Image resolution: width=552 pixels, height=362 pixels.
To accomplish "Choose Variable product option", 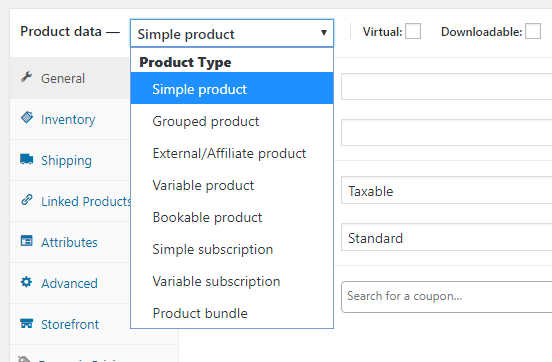I will point(232,185).
